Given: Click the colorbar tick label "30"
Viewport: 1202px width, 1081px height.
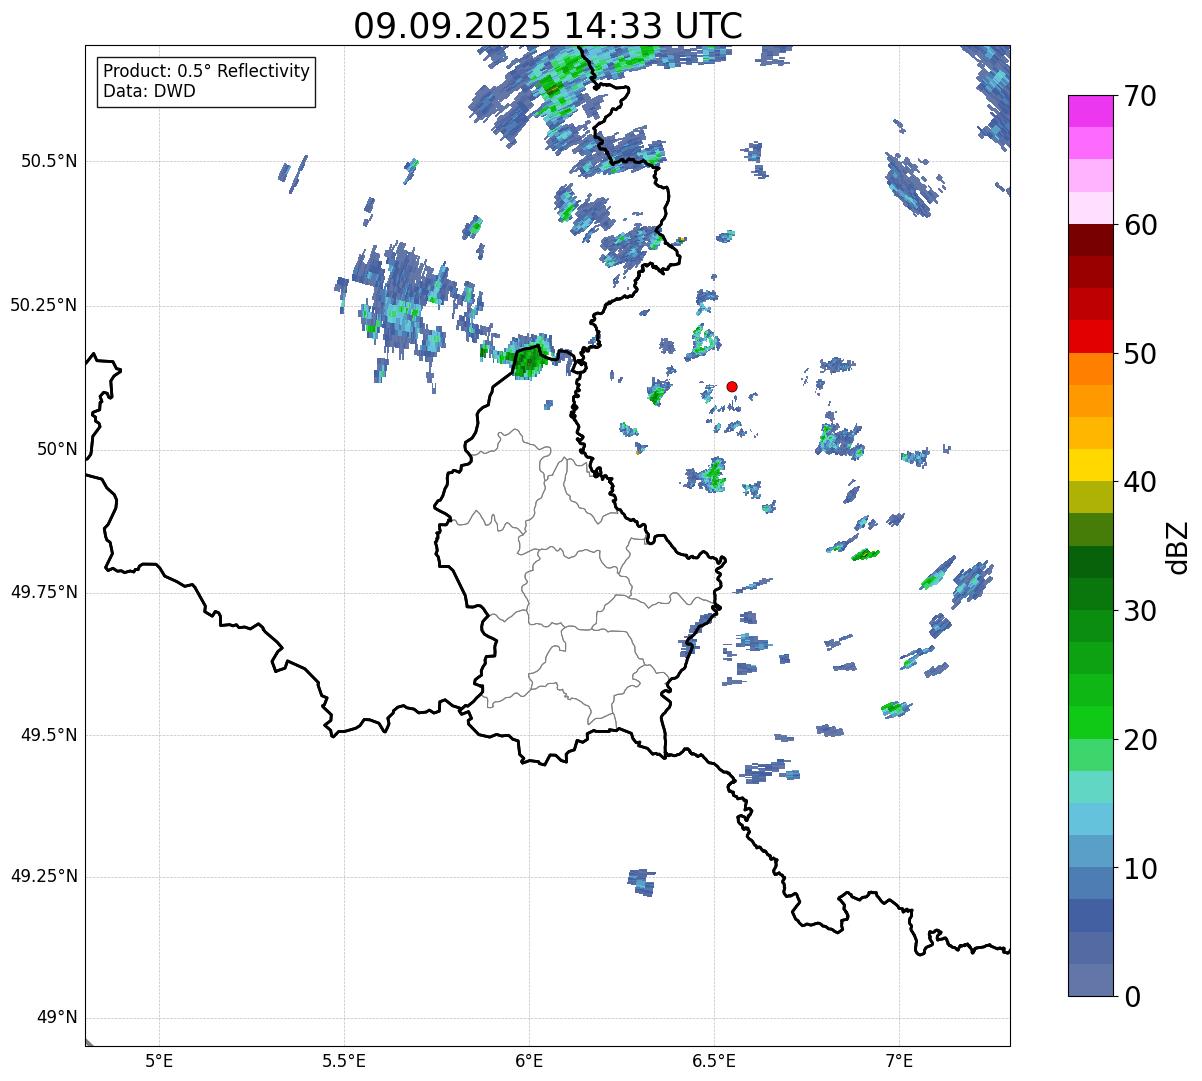Looking at the screenshot, I should (x=1140, y=611).
